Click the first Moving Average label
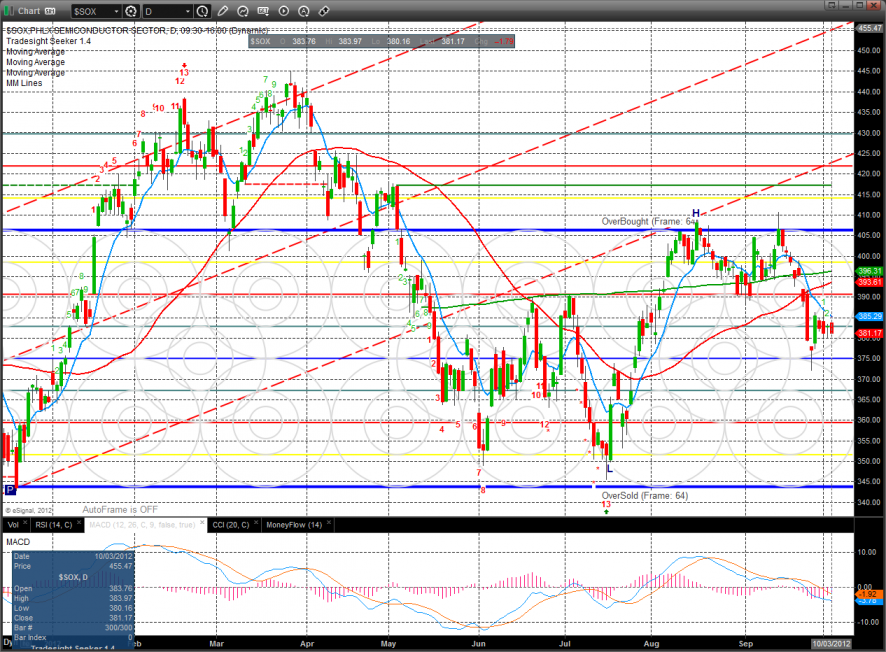 [x=36, y=51]
